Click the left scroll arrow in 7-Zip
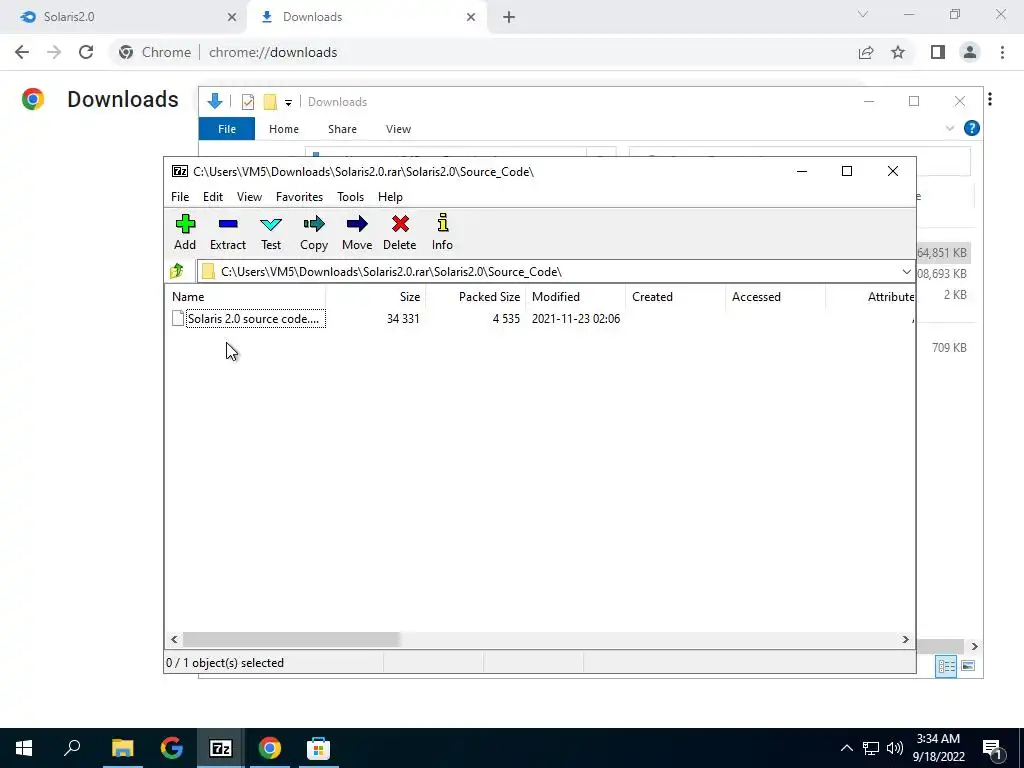1024x768 pixels. 174,639
